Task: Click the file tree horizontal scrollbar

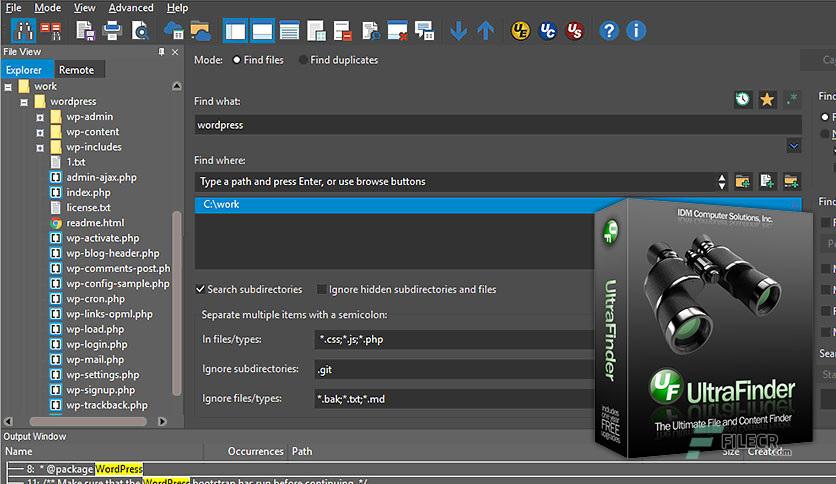Action: 88,422
